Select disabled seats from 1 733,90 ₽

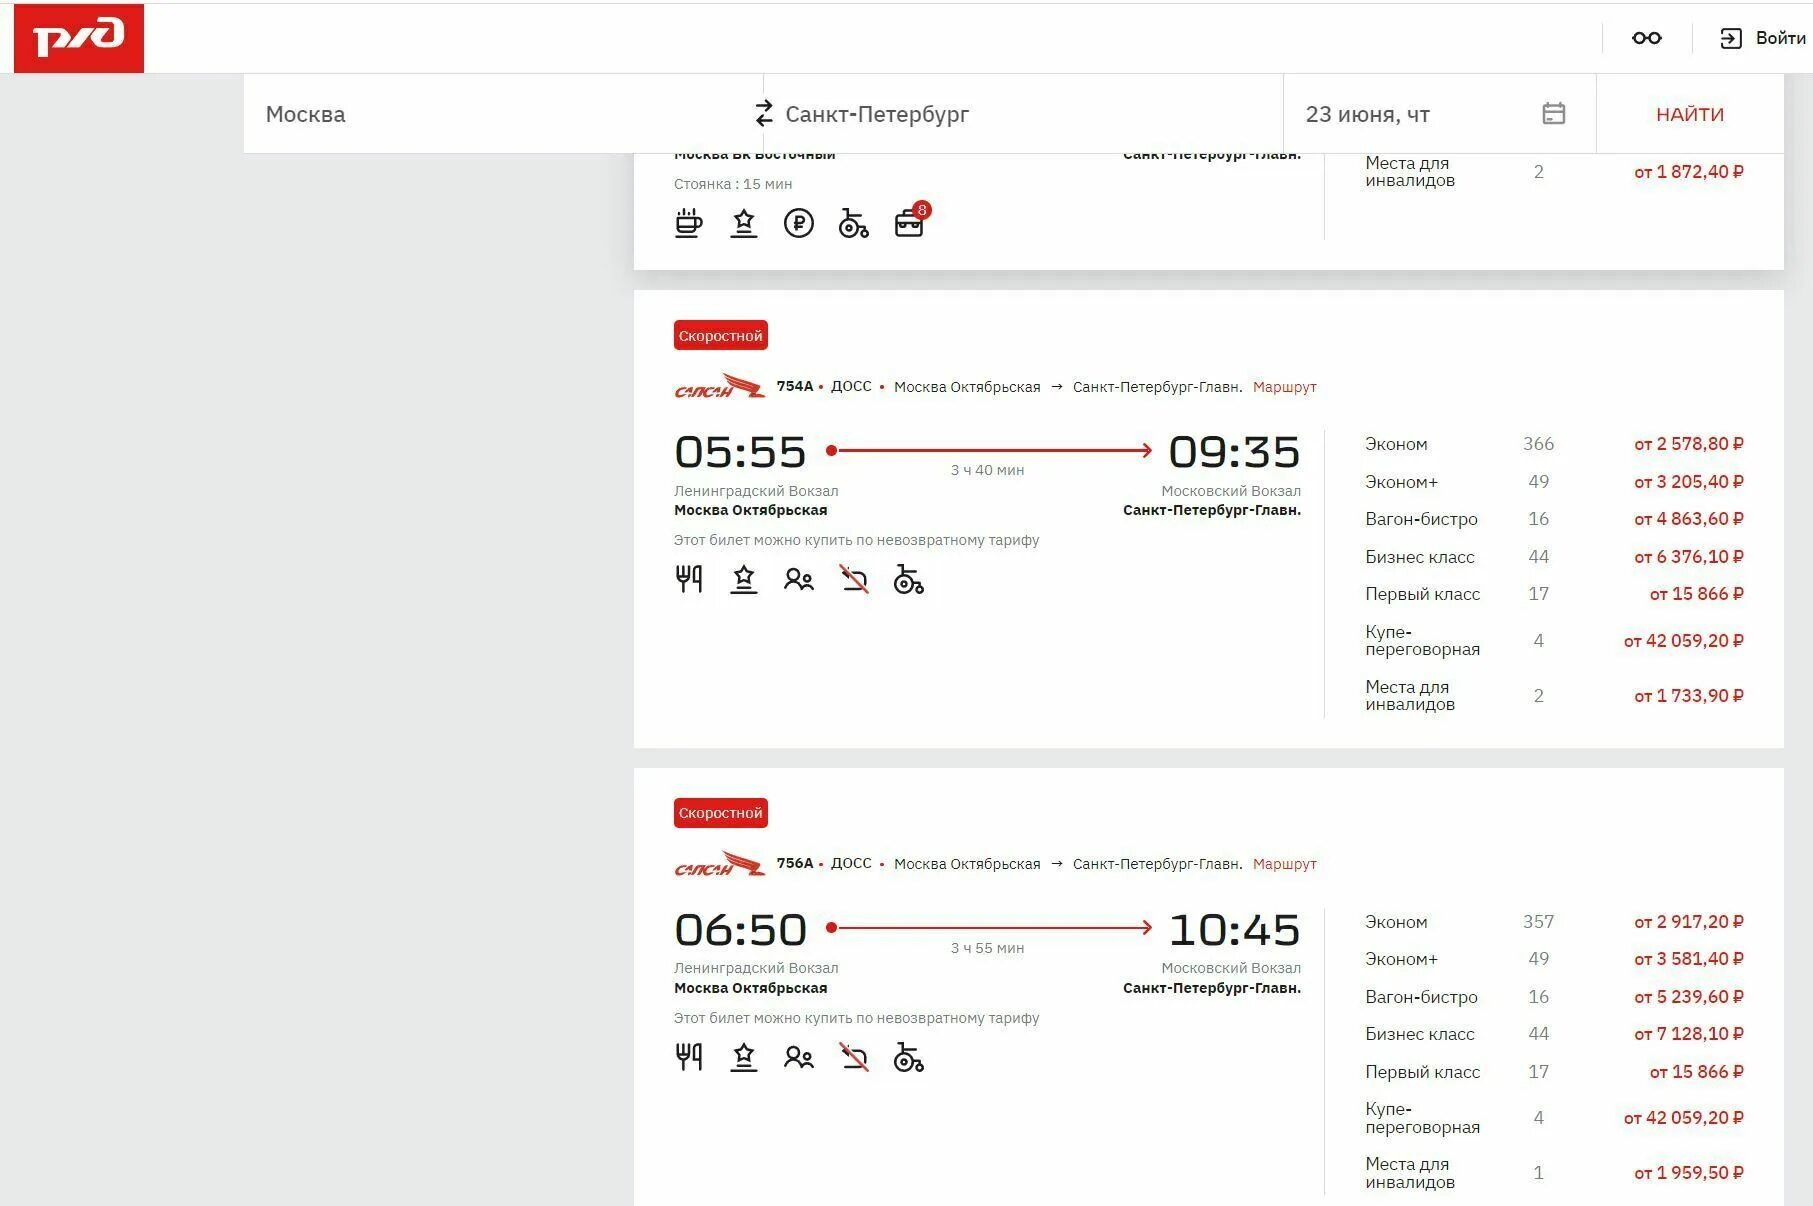coord(1554,696)
